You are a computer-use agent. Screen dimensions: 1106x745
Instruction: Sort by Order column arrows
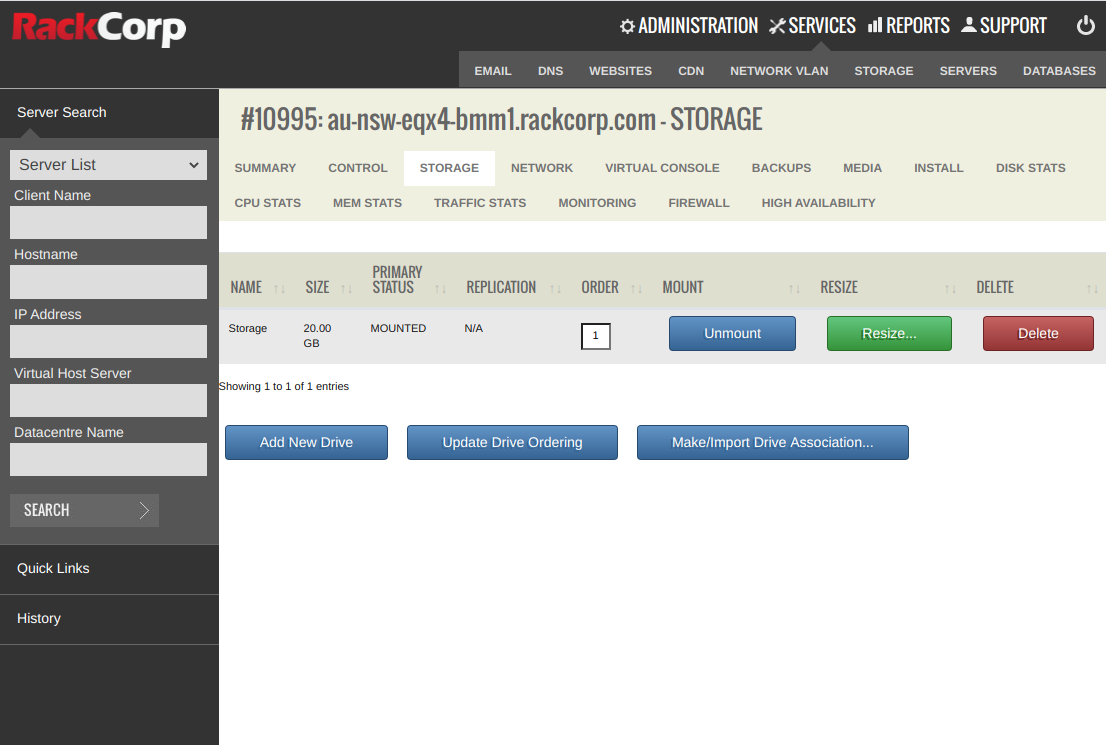point(636,289)
